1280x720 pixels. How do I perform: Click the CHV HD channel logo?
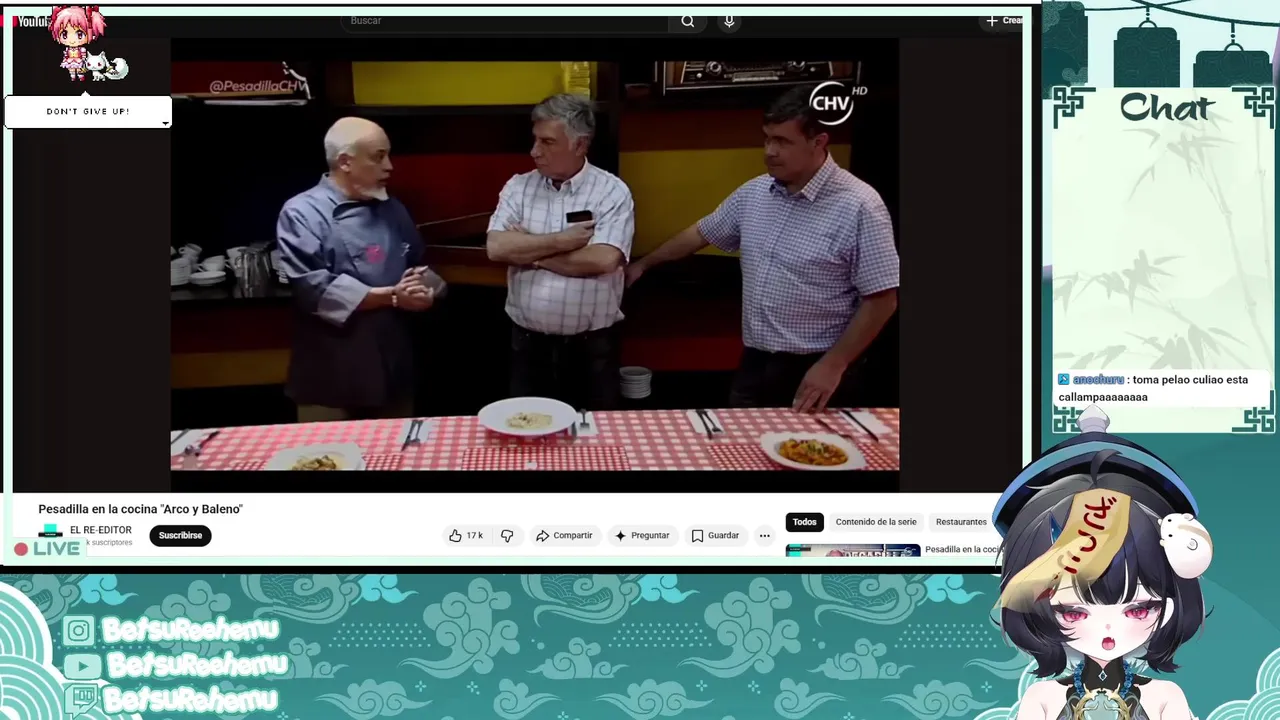click(837, 104)
